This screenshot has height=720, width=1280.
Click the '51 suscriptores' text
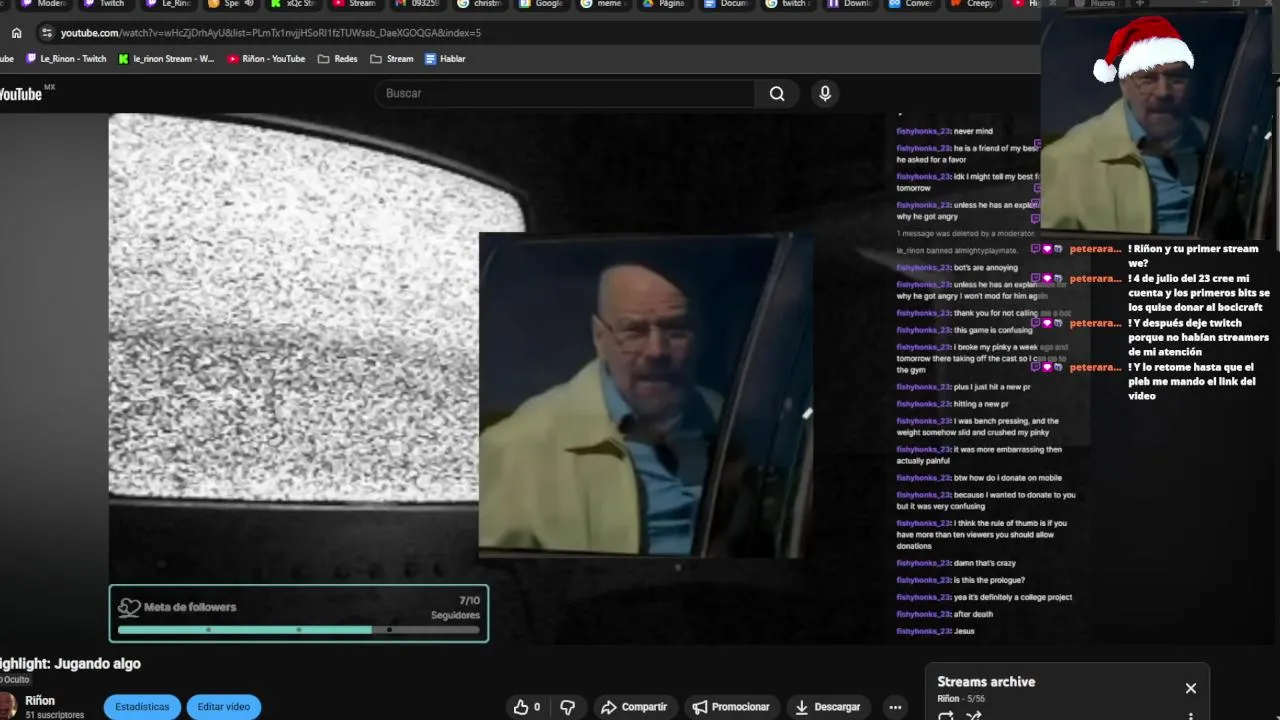tap(55, 715)
